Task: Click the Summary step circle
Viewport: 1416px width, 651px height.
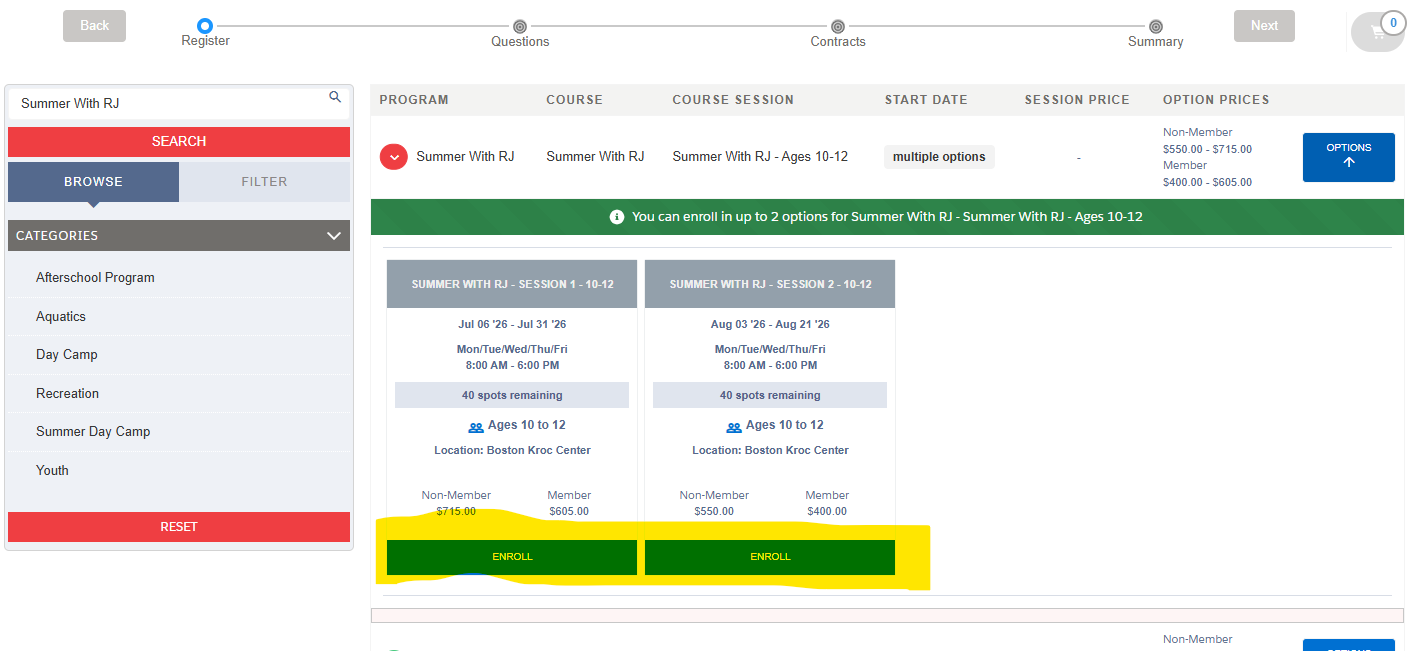Action: click(x=1156, y=26)
